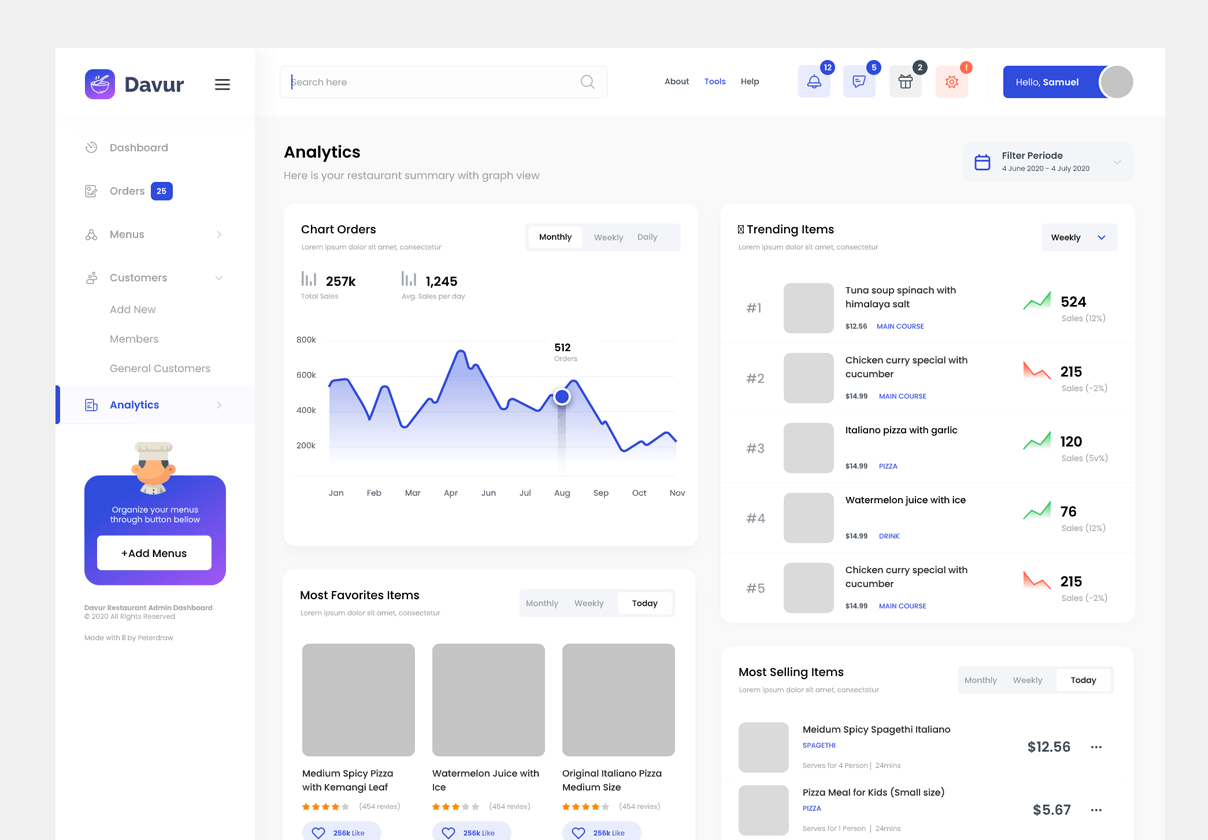The width and height of the screenshot is (1208, 840).
Task: Switch Most Selling Items to Today tab
Action: coord(1083,679)
